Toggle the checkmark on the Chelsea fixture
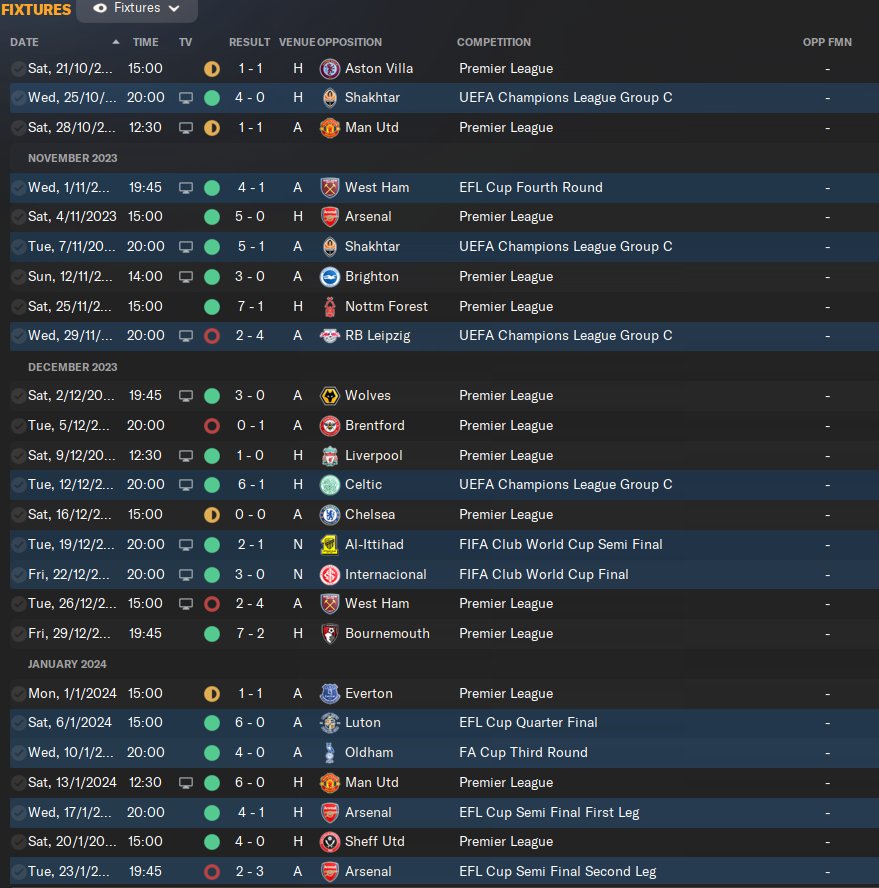Viewport: 879px width, 888px height. (x=19, y=515)
